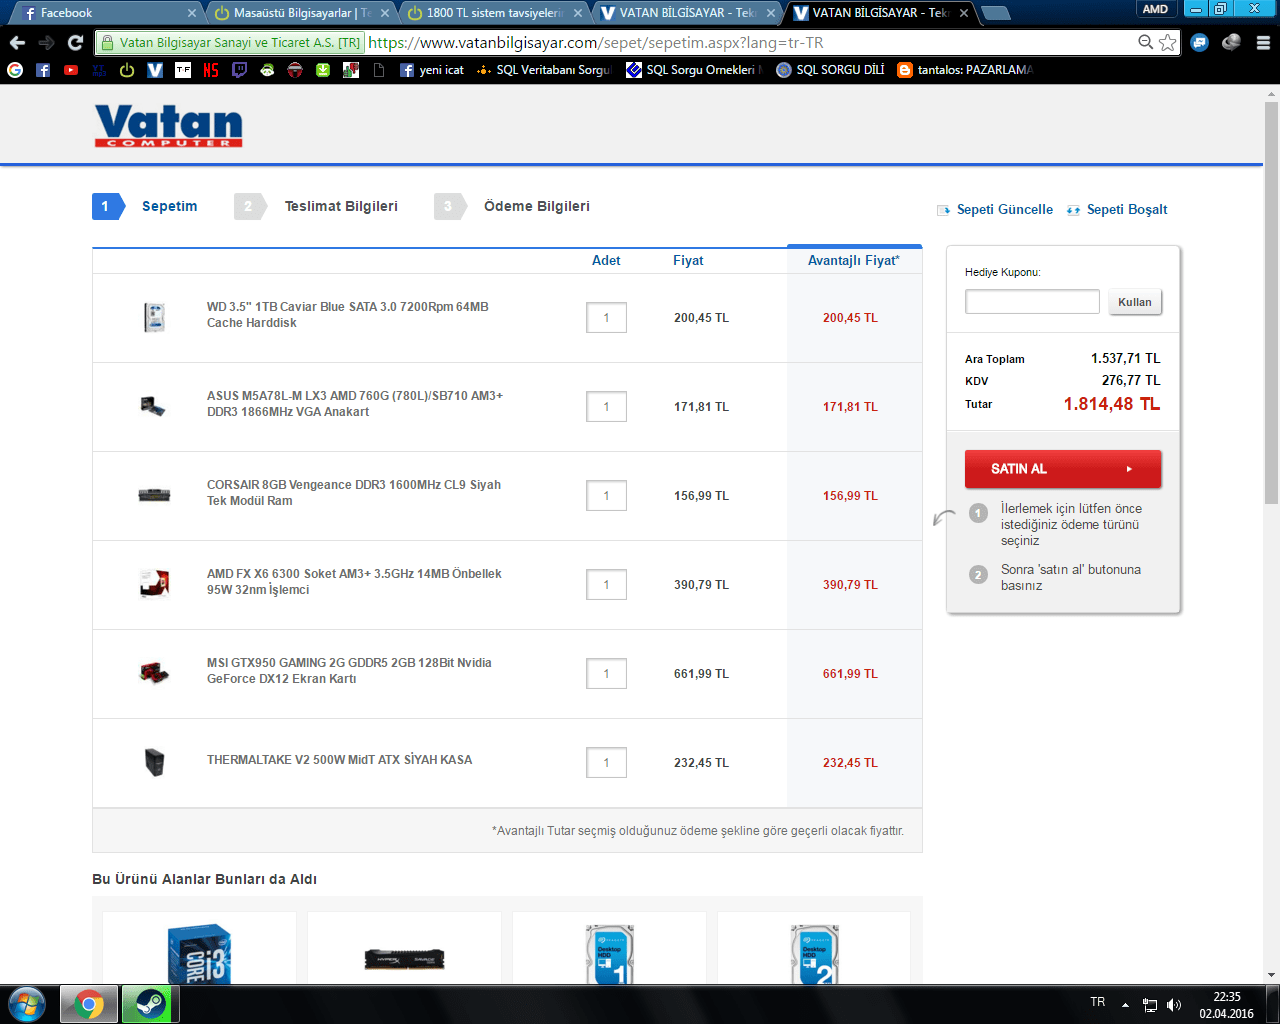Open the Twitch bookmark icon
The image size is (1280, 1024).
239,70
